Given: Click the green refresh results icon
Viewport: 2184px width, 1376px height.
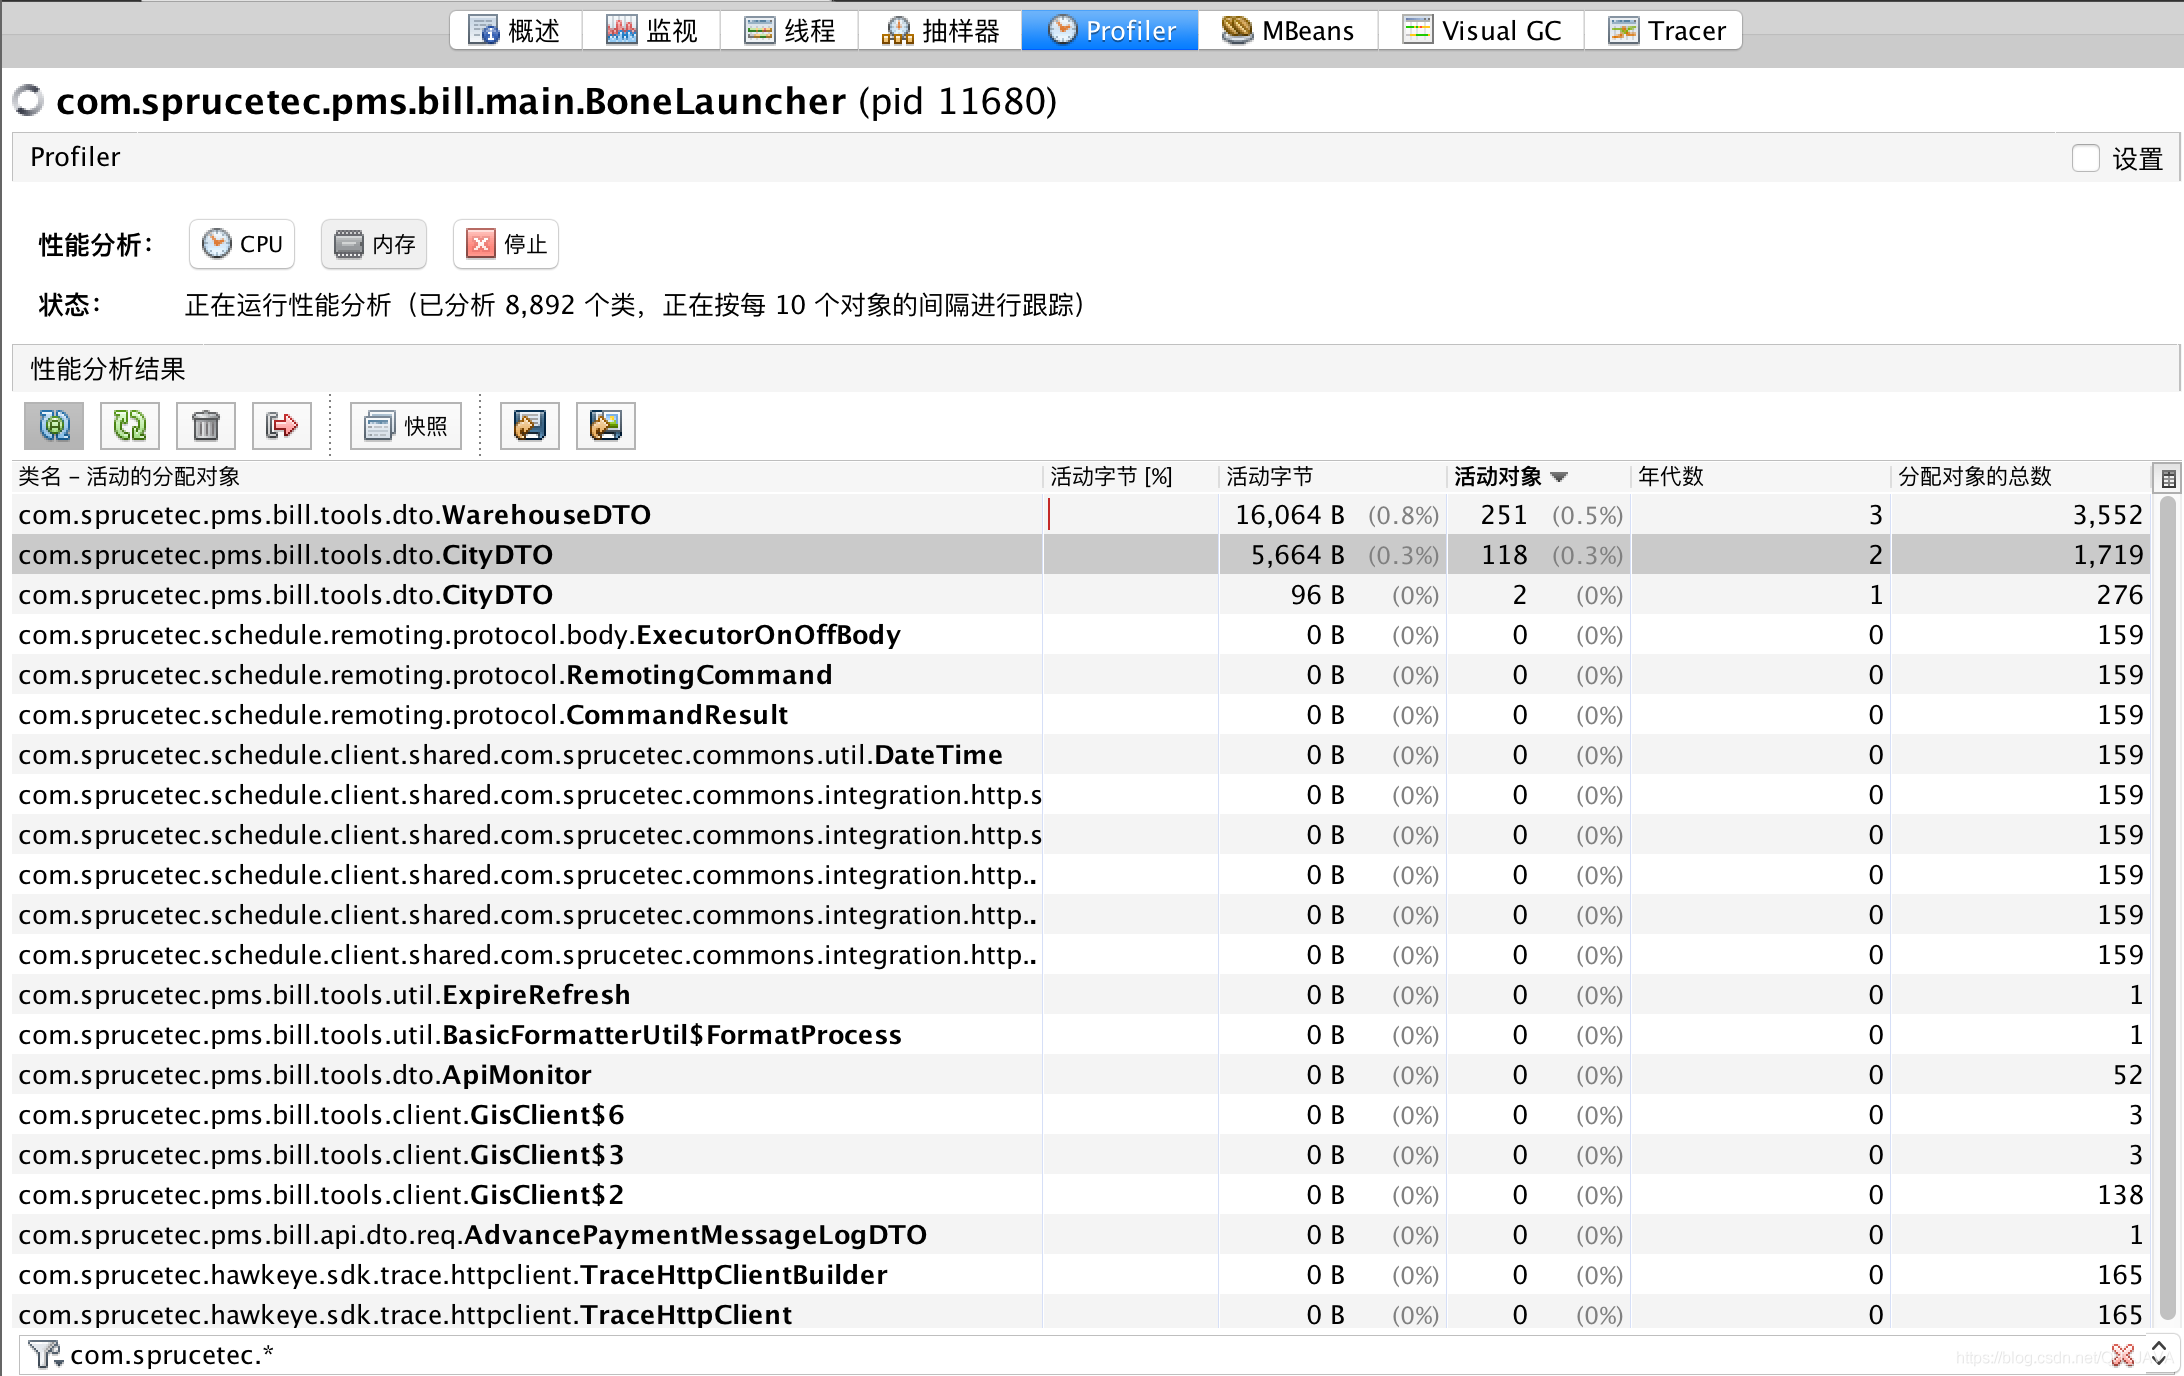Looking at the screenshot, I should click(130, 426).
